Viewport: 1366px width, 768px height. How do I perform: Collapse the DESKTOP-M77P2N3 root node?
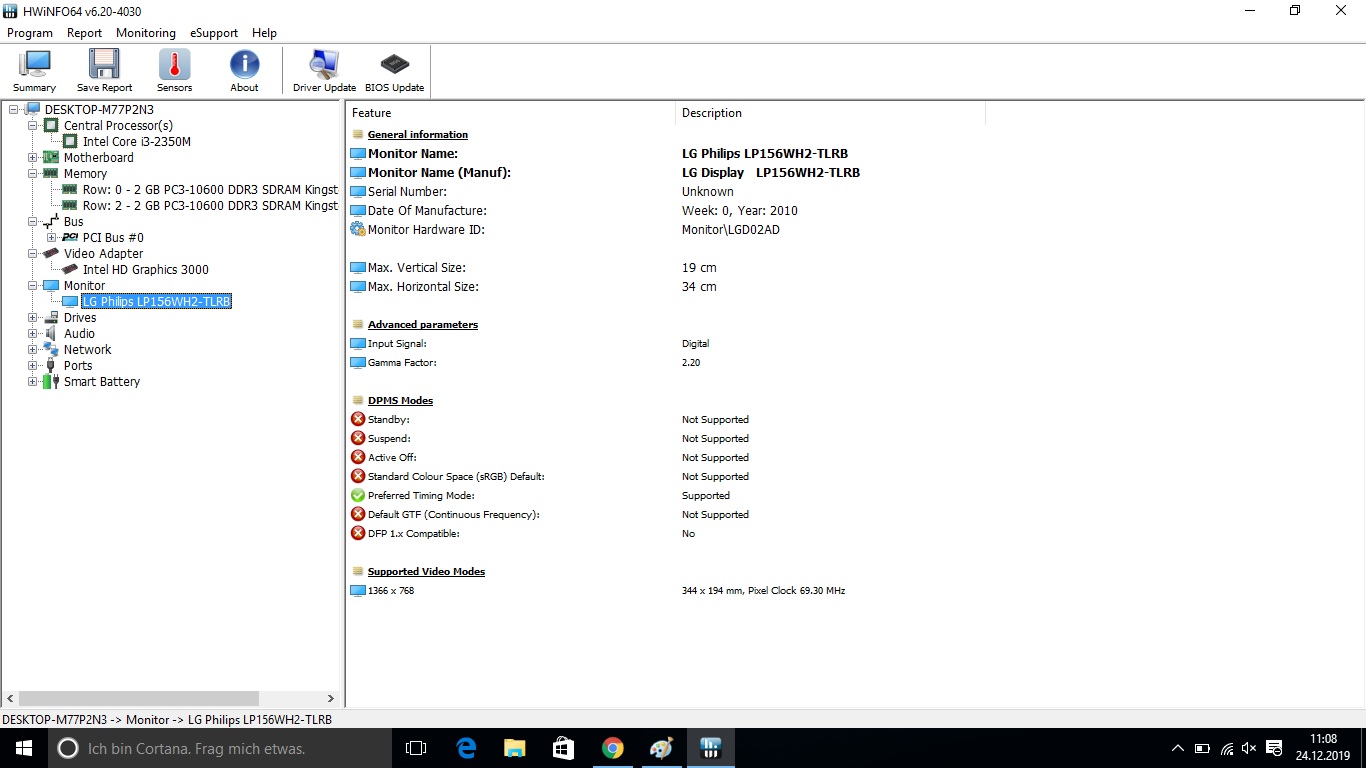tap(13, 110)
